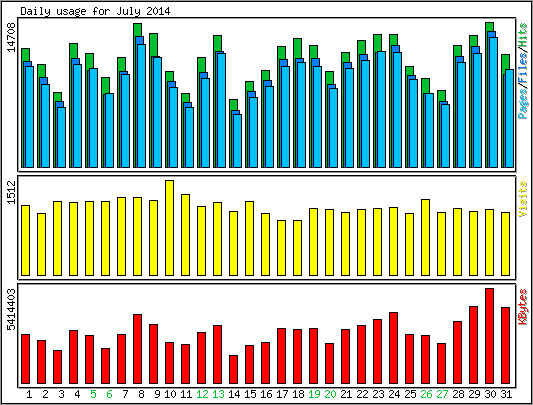Click the yellow Visits bar for day 17
This screenshot has width=533, height=405.
pos(281,248)
